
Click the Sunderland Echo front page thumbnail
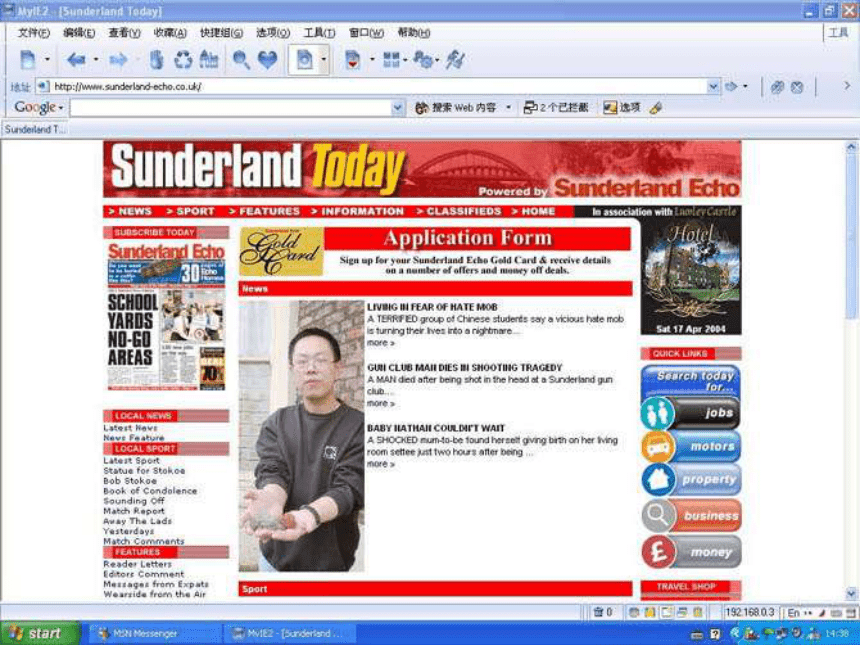[x=166, y=316]
